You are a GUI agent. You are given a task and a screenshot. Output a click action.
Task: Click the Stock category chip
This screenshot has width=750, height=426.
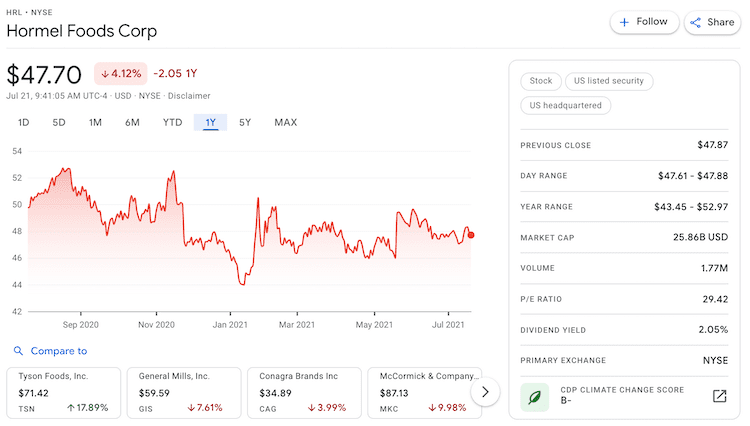click(x=540, y=81)
